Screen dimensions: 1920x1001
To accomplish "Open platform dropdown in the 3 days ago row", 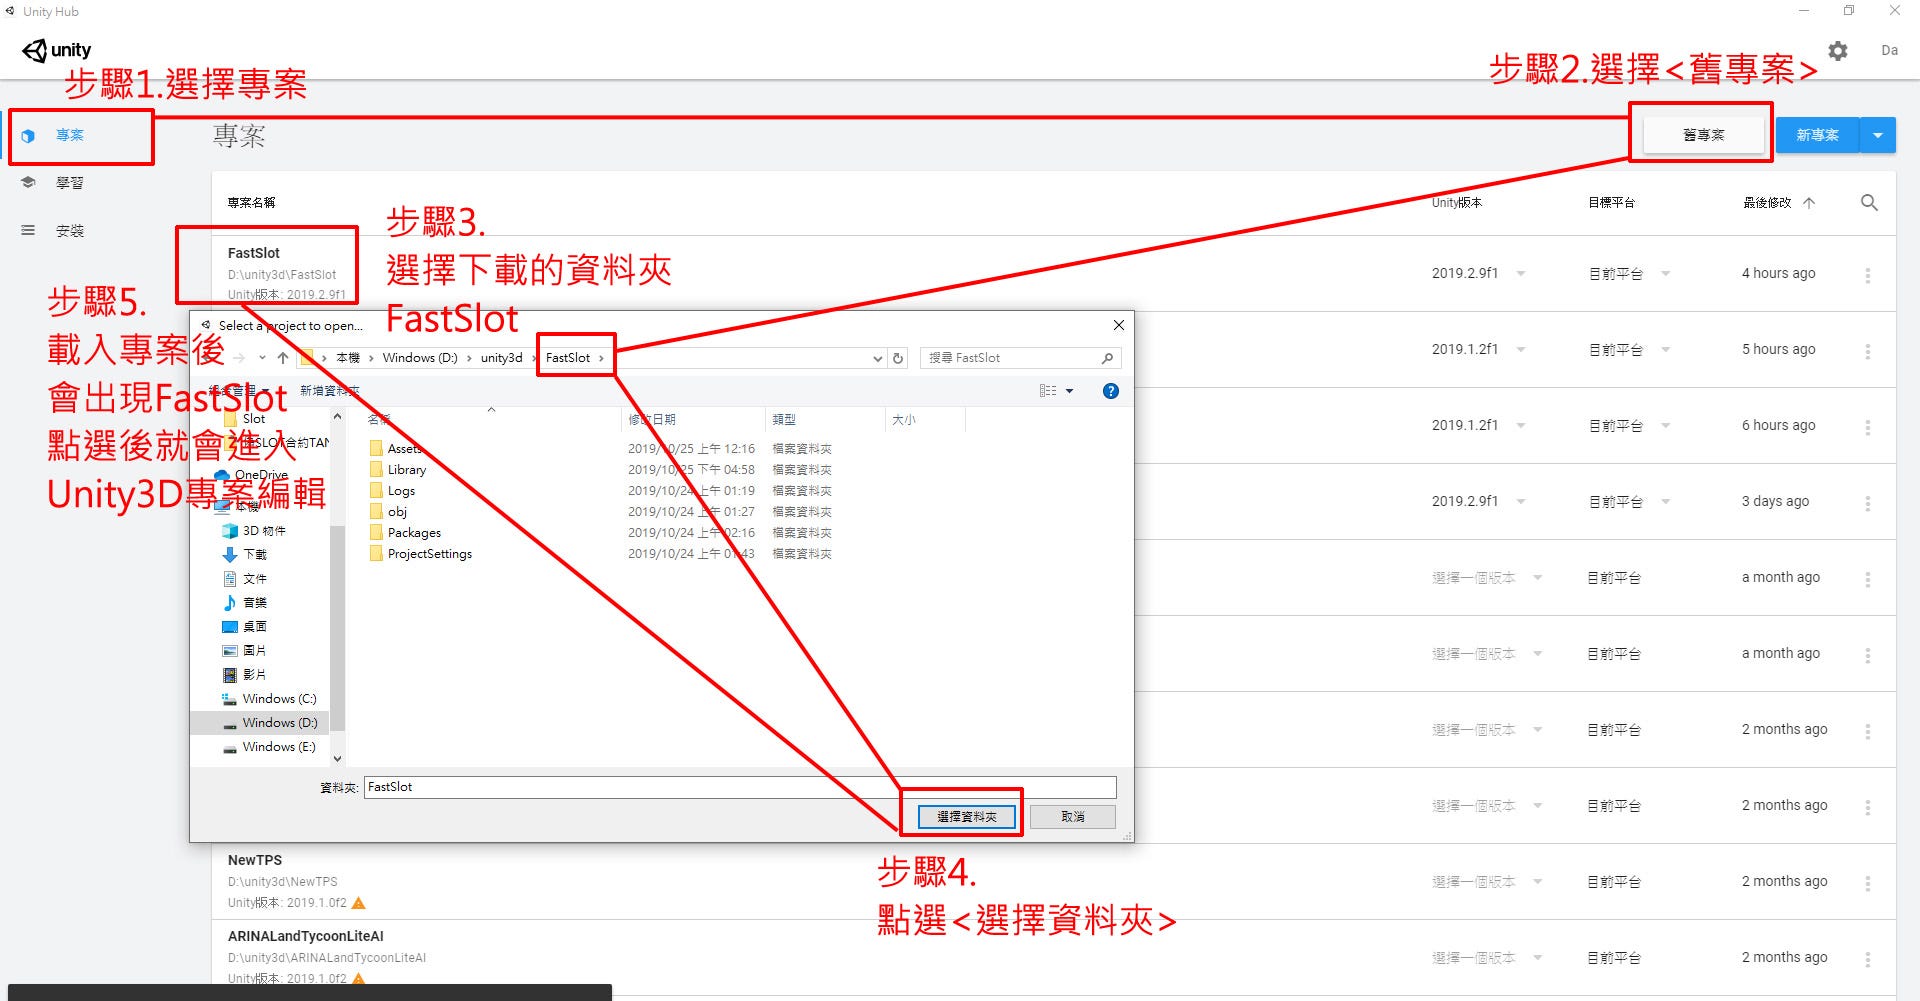I will pos(1666,502).
